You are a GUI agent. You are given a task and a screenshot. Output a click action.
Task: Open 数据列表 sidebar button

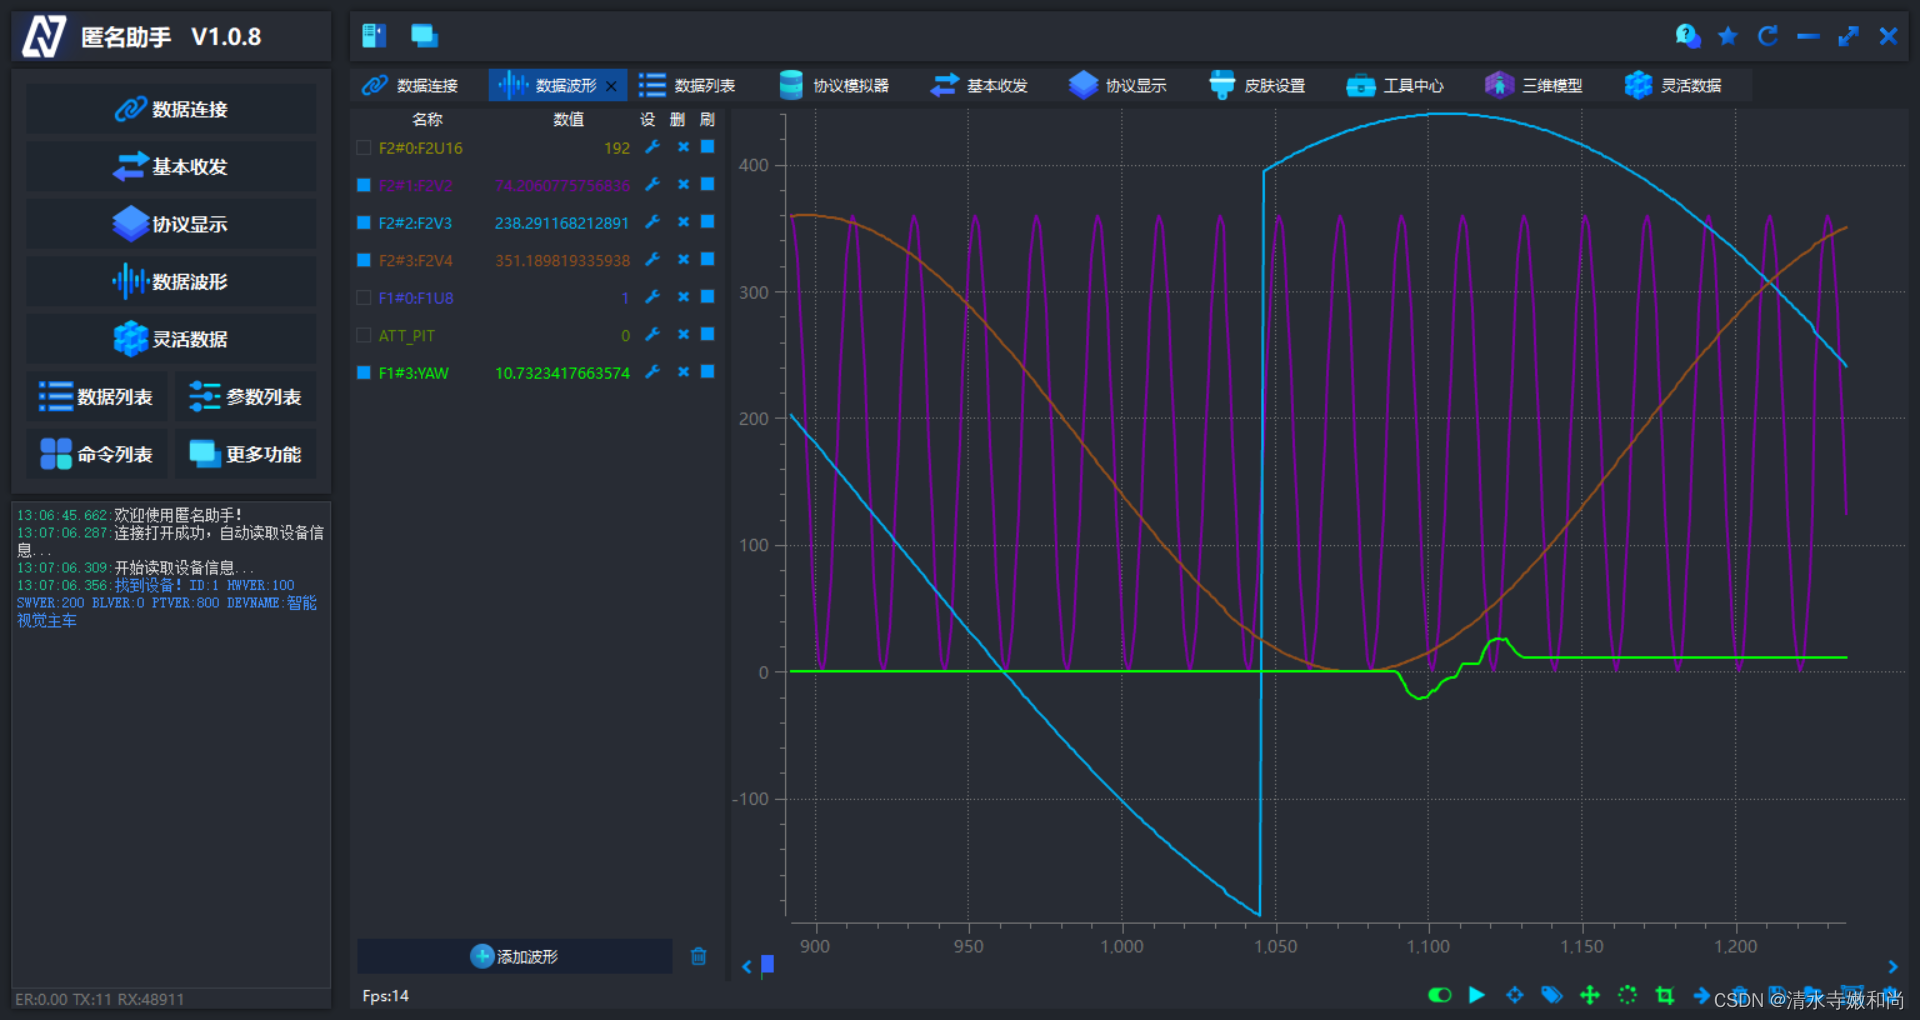coord(96,397)
